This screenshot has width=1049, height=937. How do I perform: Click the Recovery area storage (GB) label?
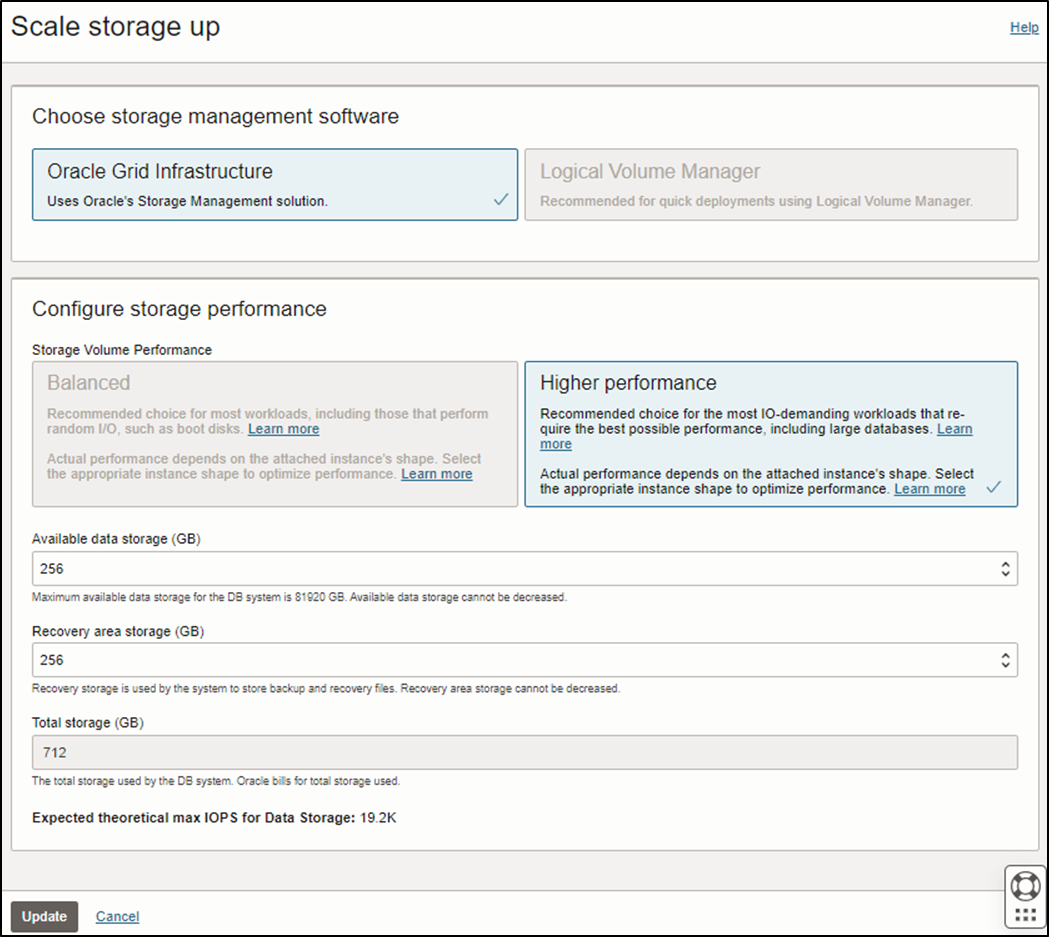click(118, 631)
